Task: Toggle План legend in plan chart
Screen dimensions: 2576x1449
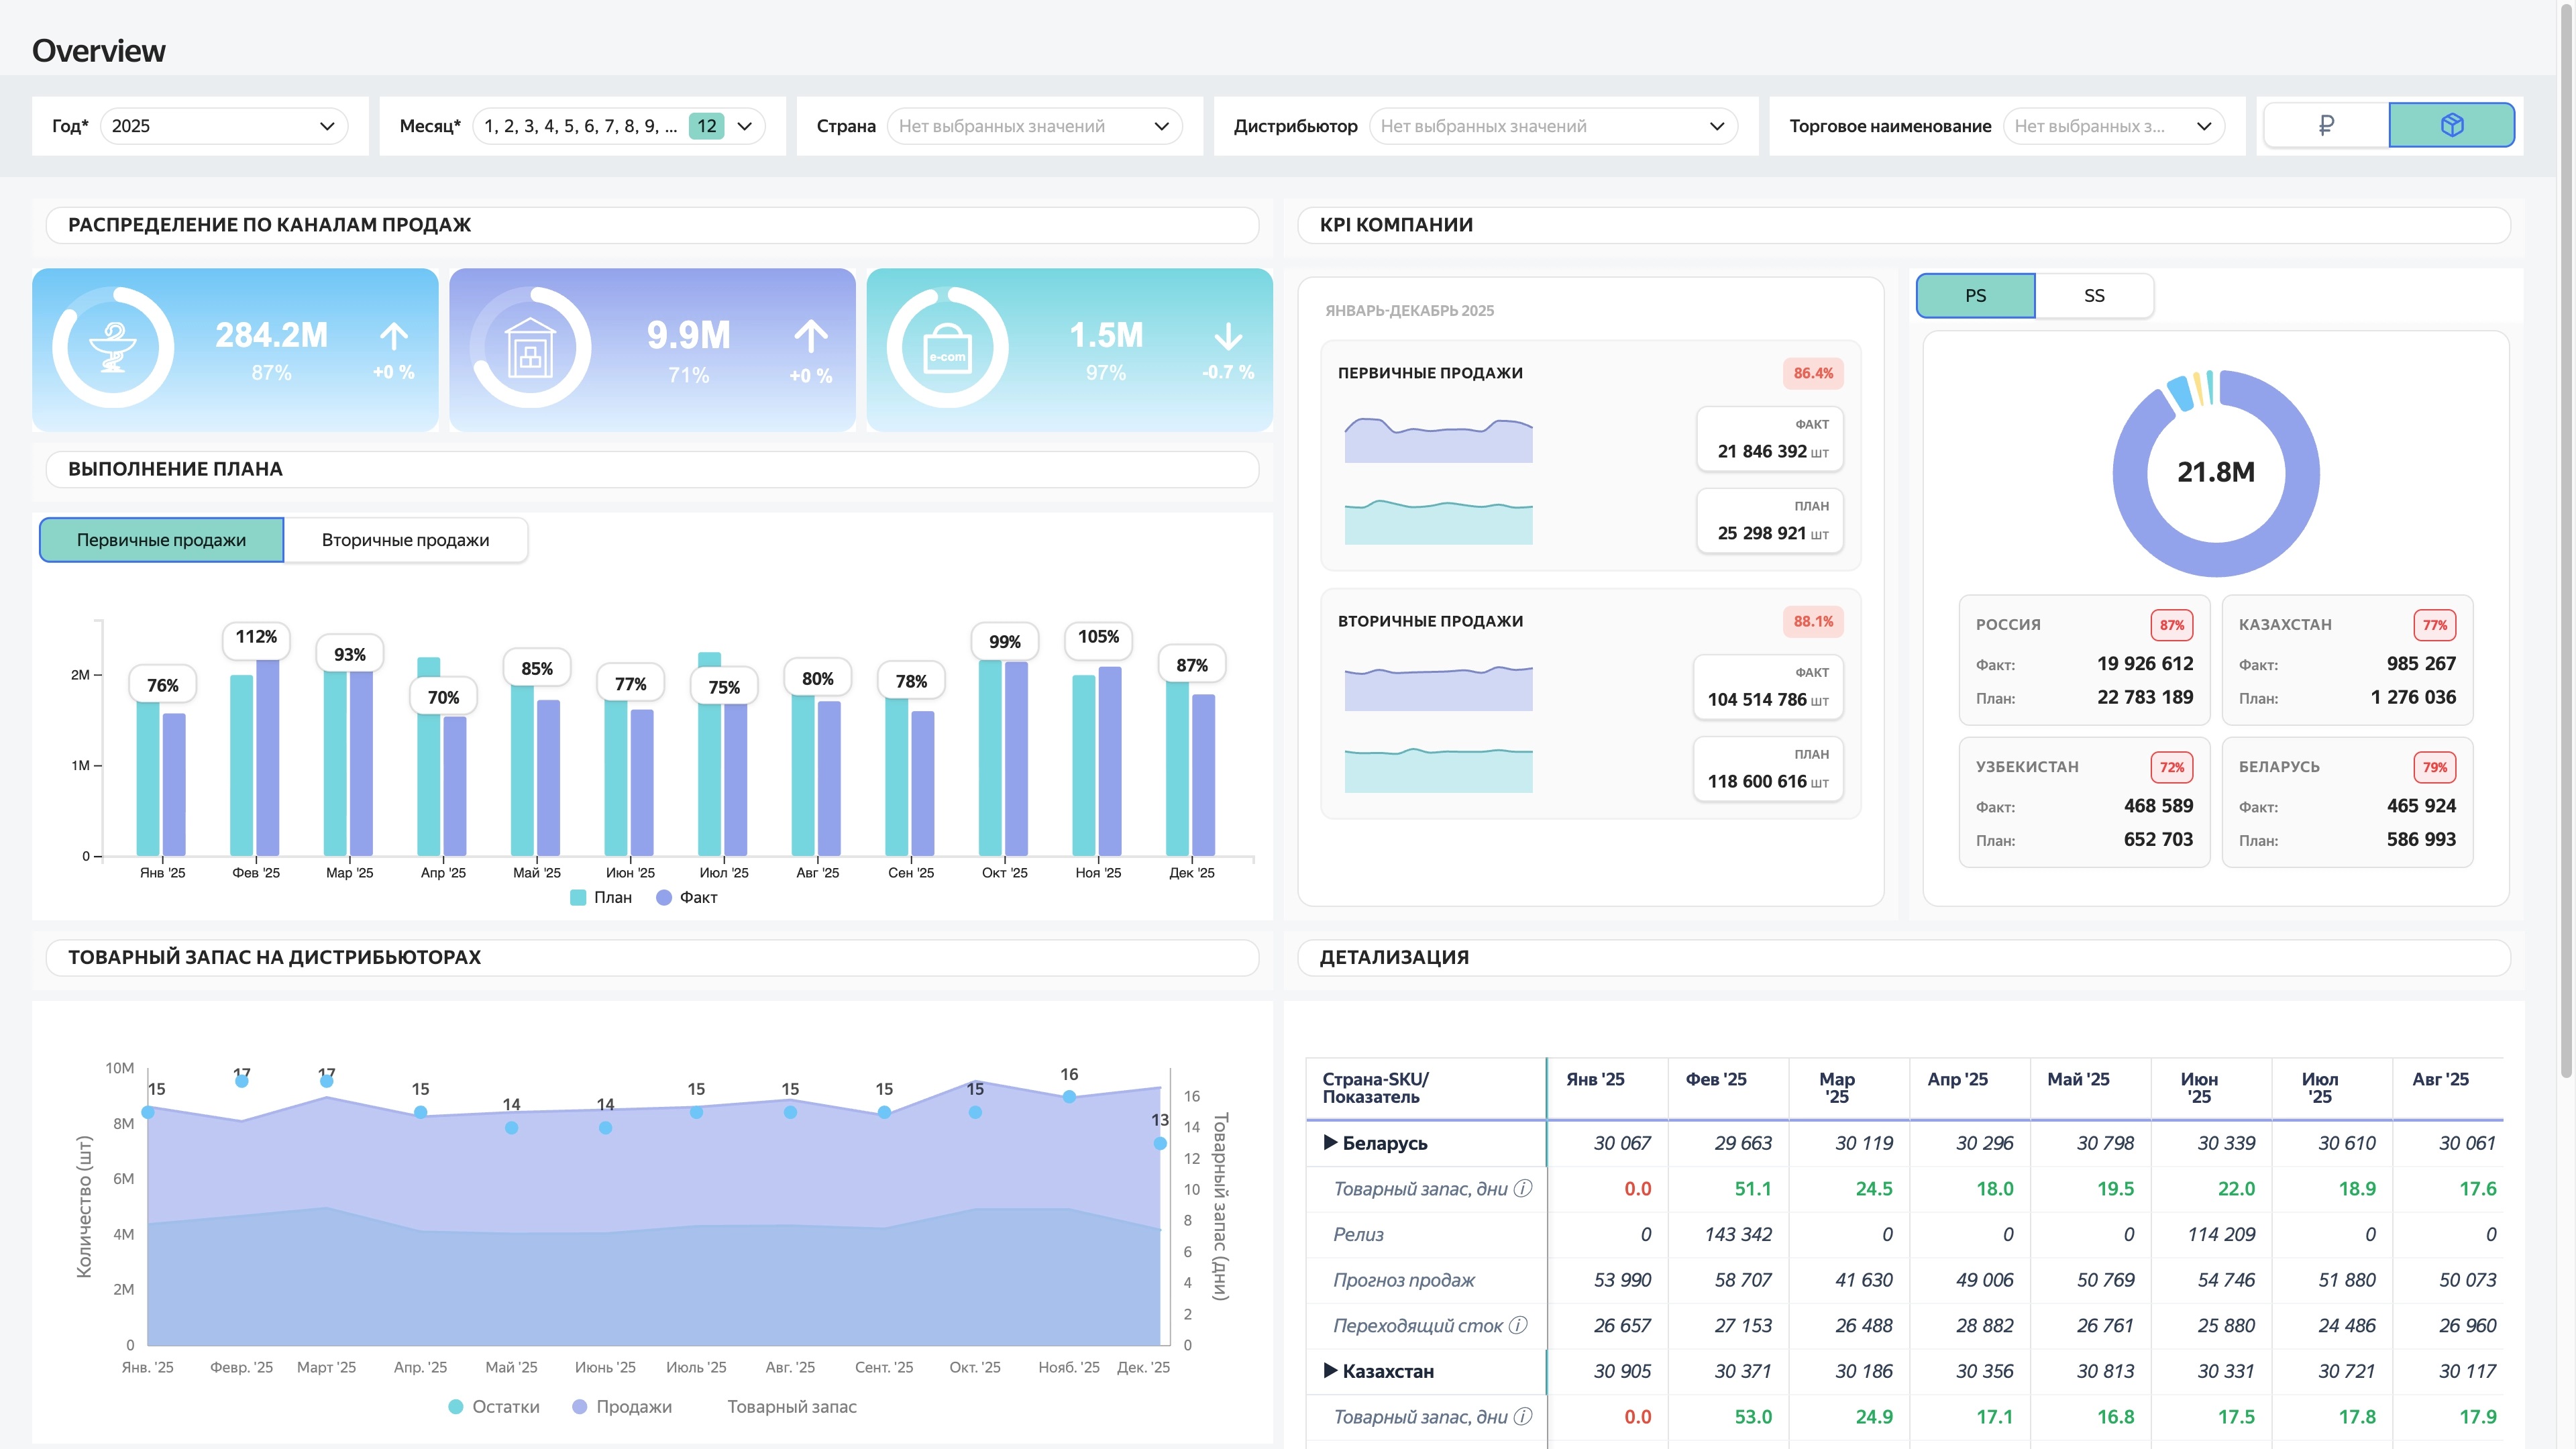Action: click(601, 897)
